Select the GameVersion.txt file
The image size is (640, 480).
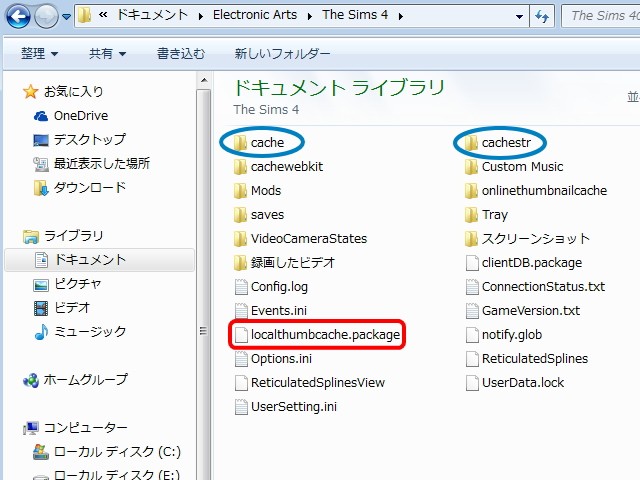523,311
